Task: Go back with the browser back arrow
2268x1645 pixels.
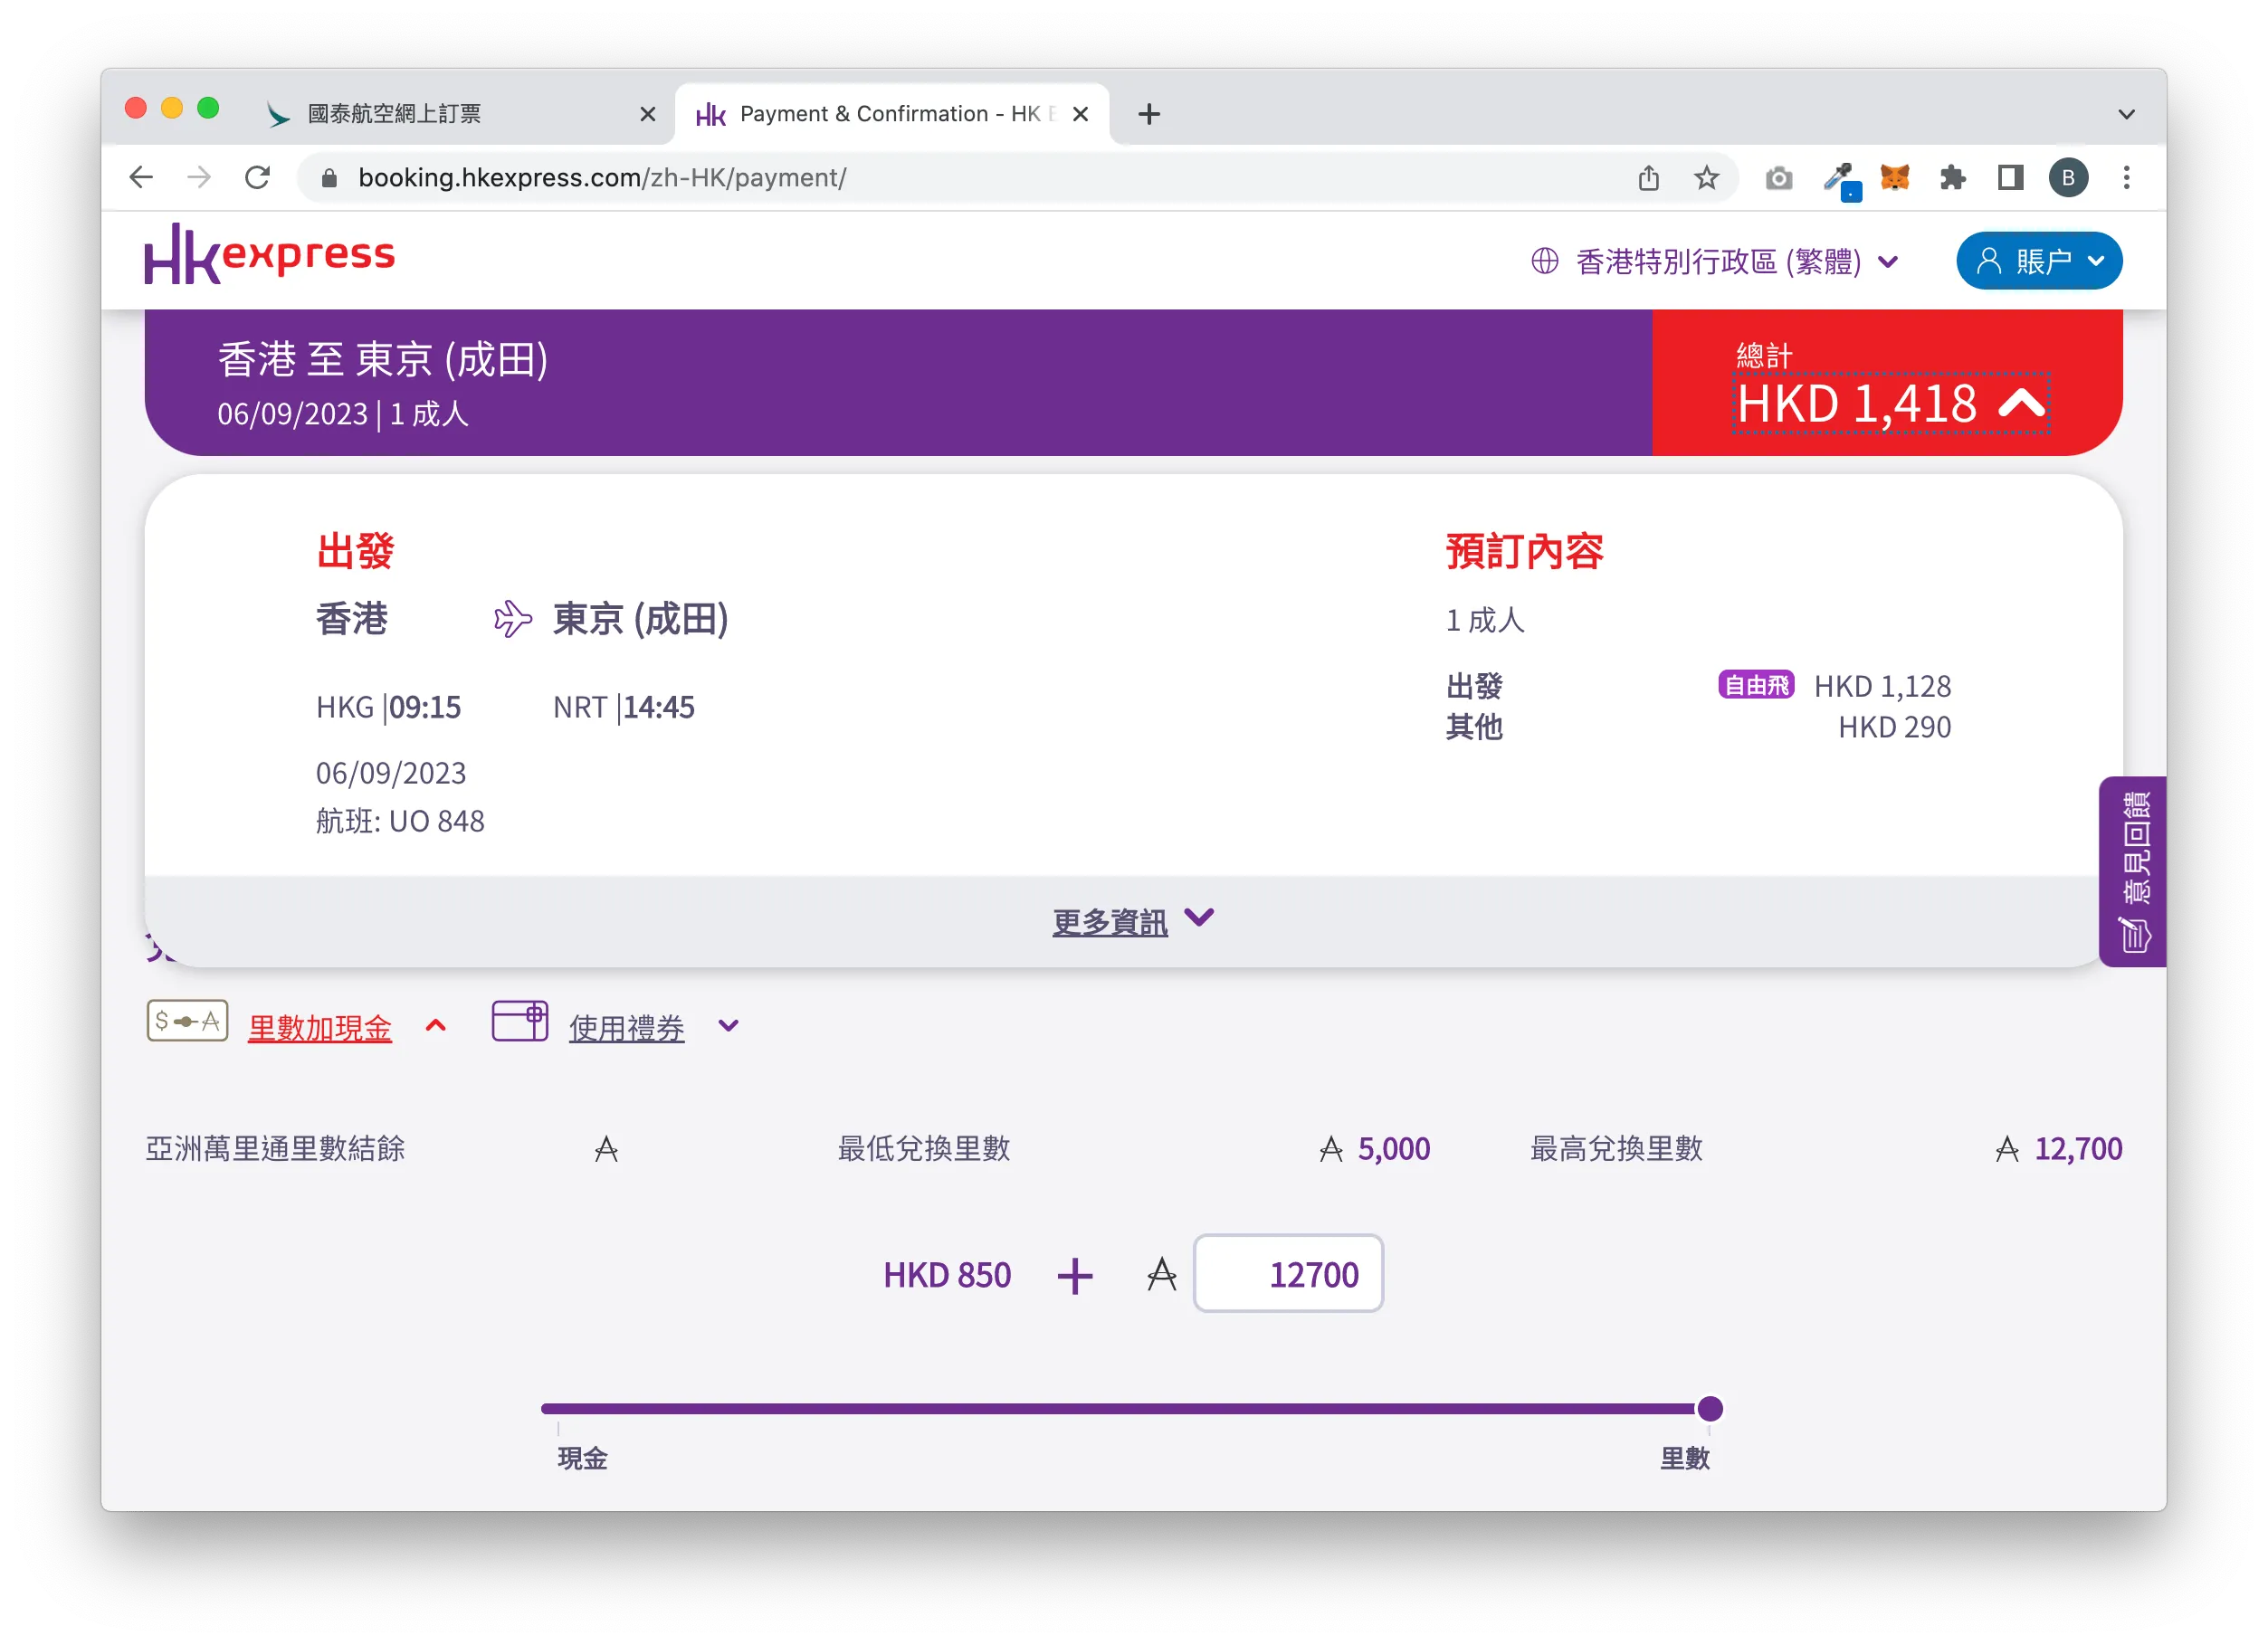Action: 141,177
